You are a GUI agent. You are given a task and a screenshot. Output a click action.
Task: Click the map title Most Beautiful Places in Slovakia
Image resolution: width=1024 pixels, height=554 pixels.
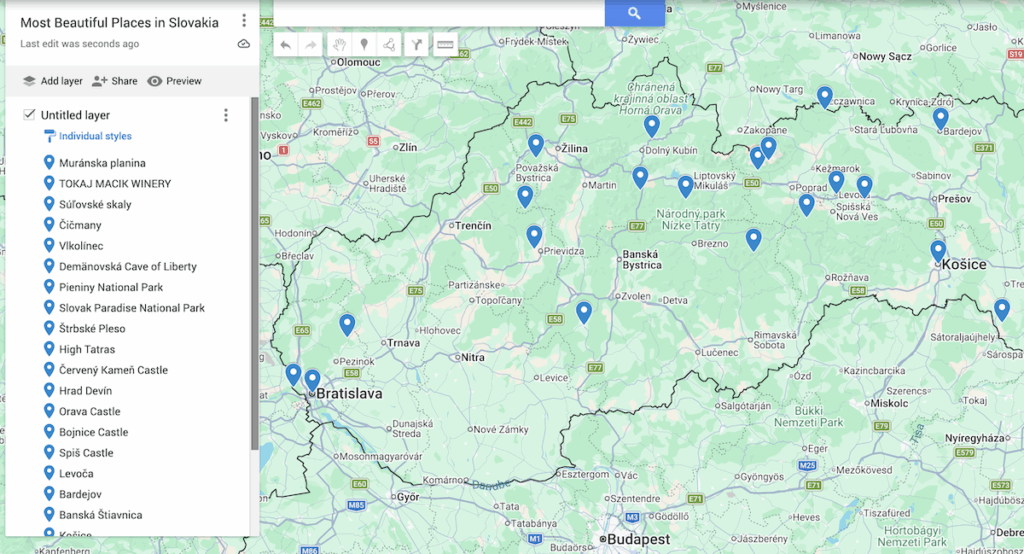pyautogui.click(x=120, y=23)
